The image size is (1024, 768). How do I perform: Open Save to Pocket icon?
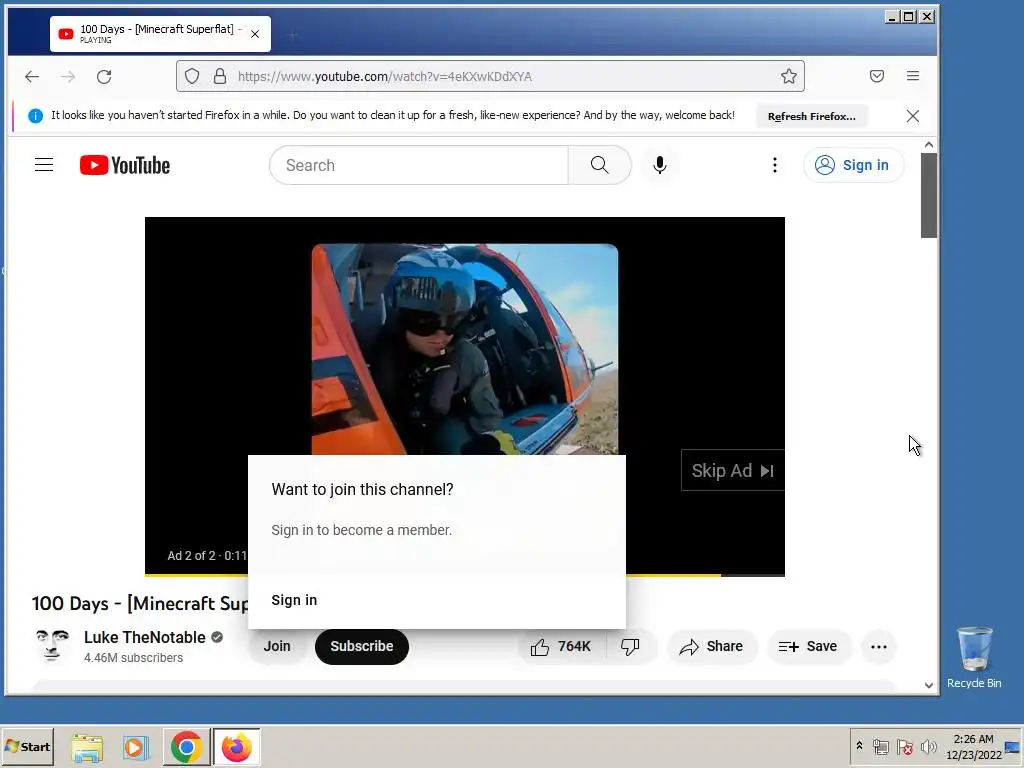coord(877,76)
